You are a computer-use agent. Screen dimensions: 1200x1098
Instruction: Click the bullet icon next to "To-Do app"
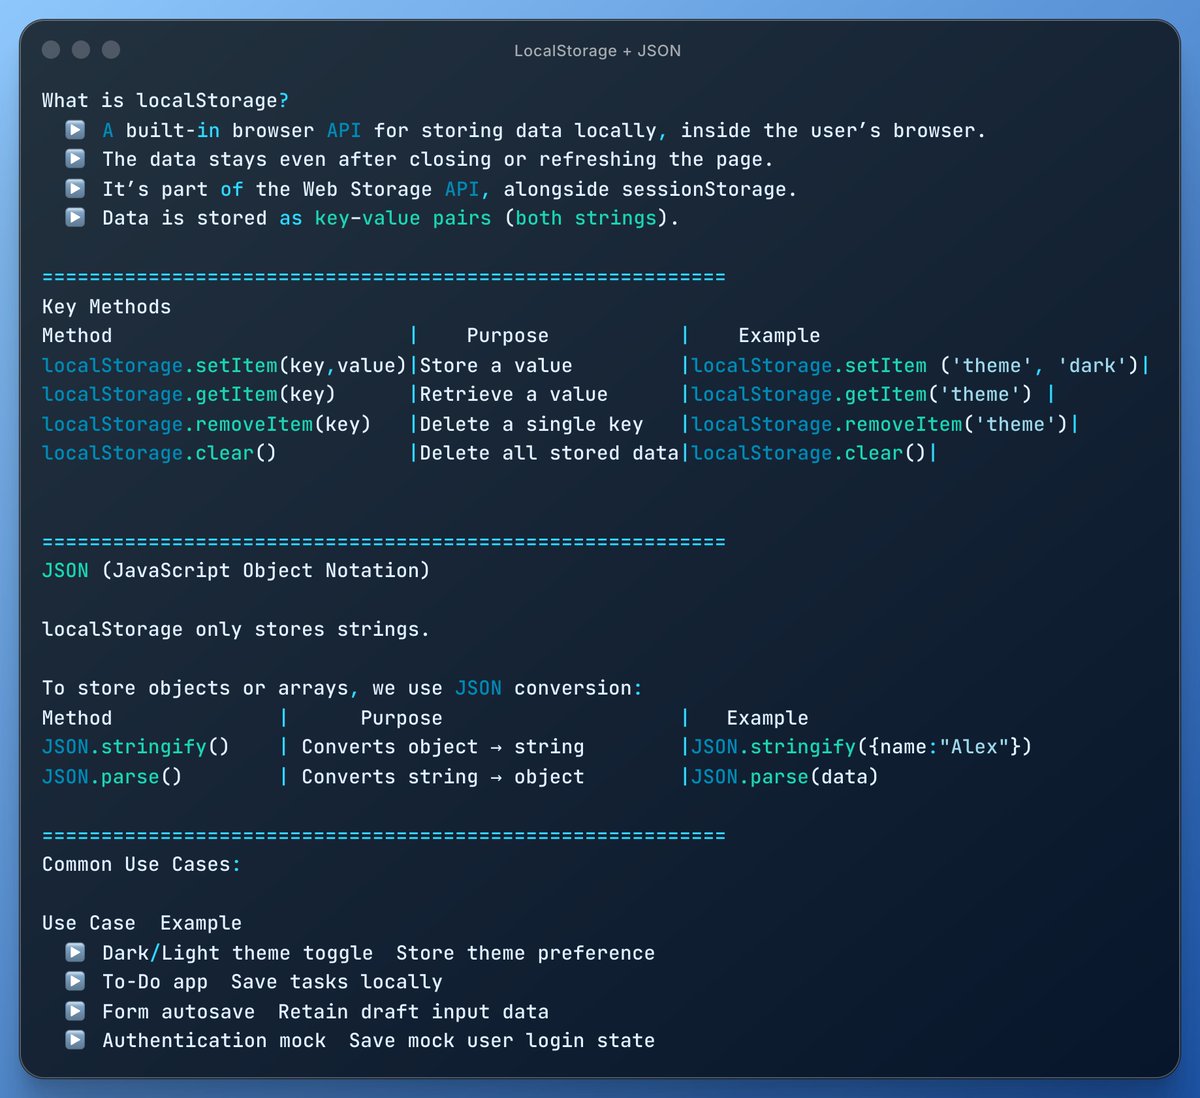(x=74, y=981)
